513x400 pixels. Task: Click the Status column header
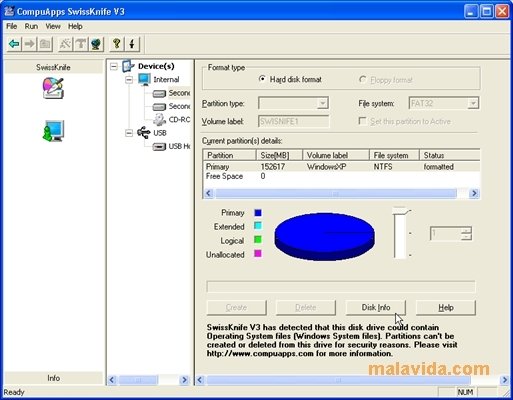449,155
